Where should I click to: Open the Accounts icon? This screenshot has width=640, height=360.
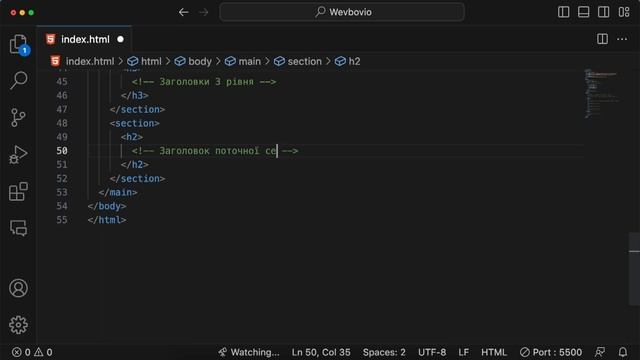tap(18, 288)
